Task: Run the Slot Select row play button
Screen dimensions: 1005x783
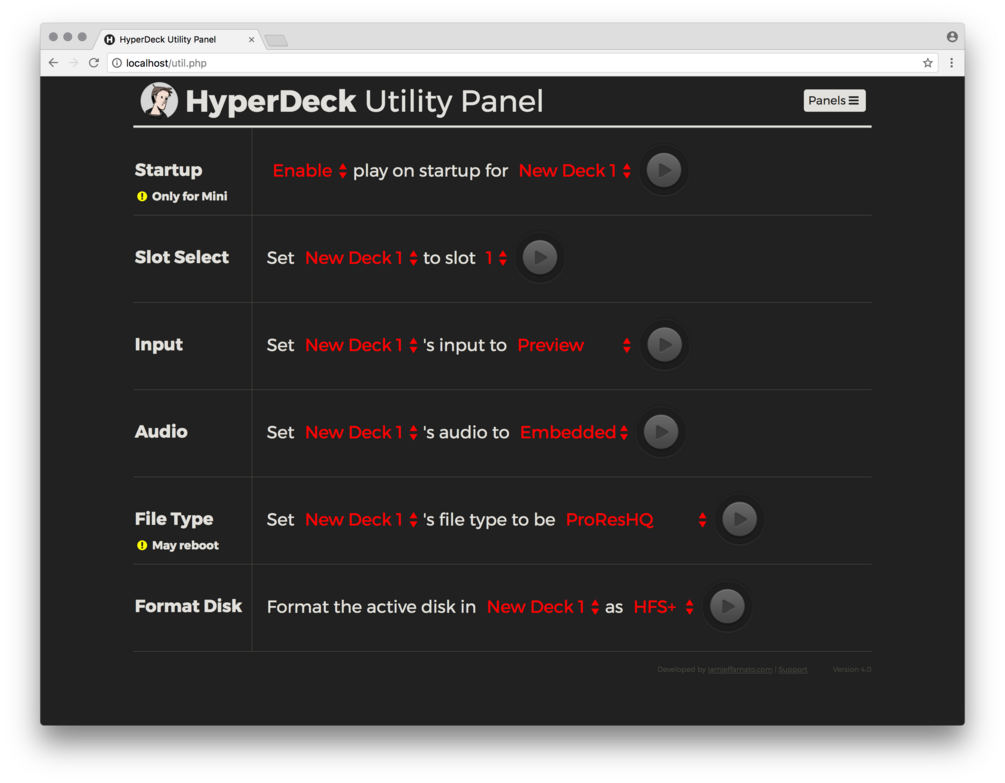Action: click(540, 258)
